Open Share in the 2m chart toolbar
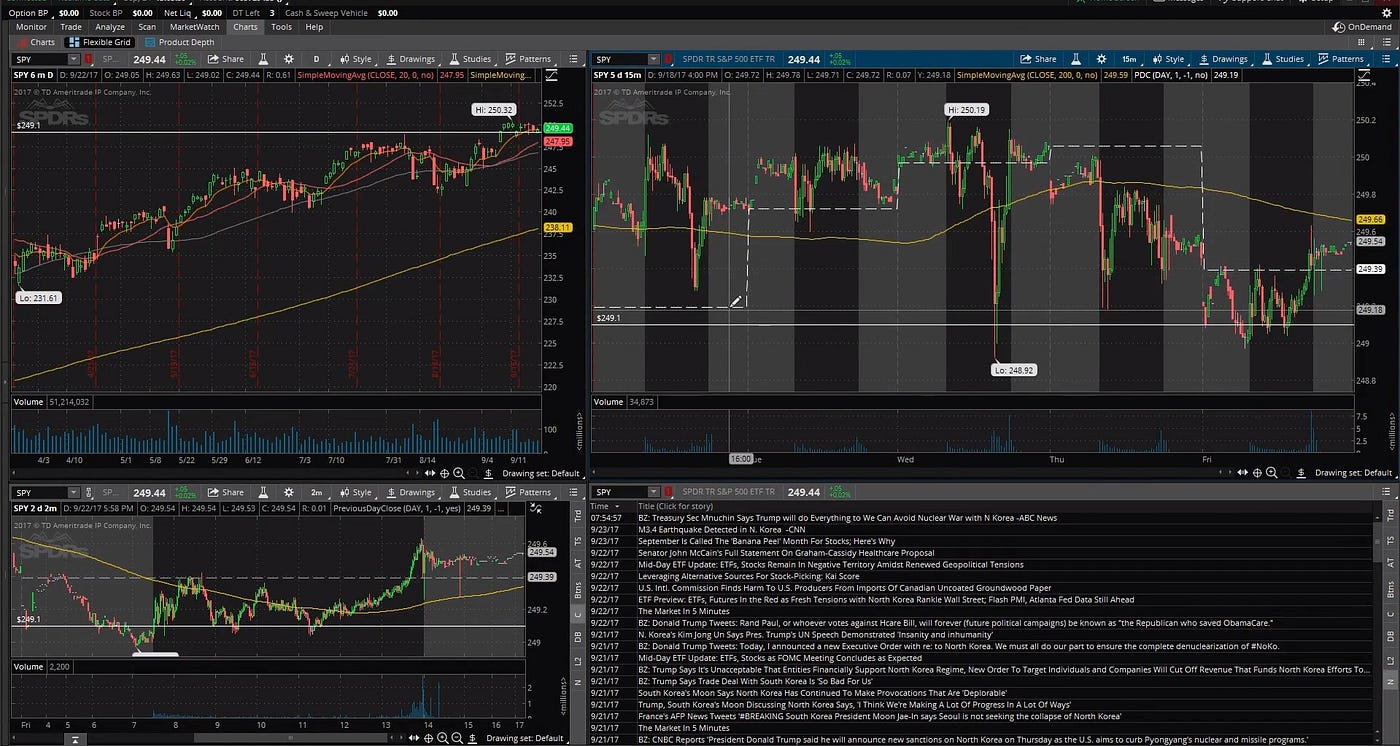Viewport: 1400px width, 746px height. tap(226, 492)
